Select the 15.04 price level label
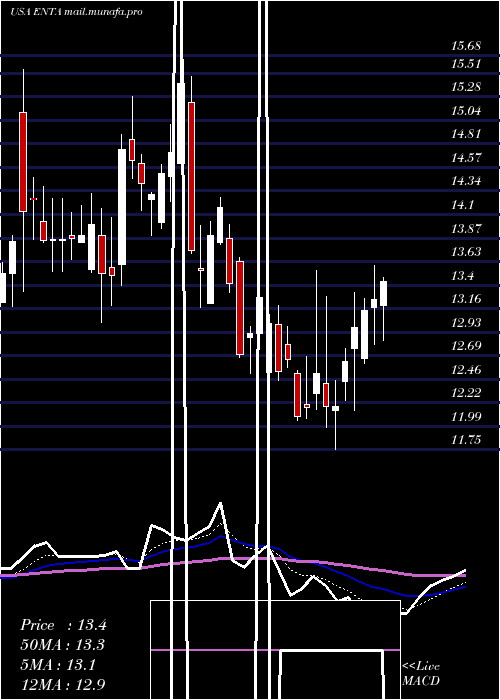The width and height of the screenshot is (500, 700). click(x=466, y=110)
